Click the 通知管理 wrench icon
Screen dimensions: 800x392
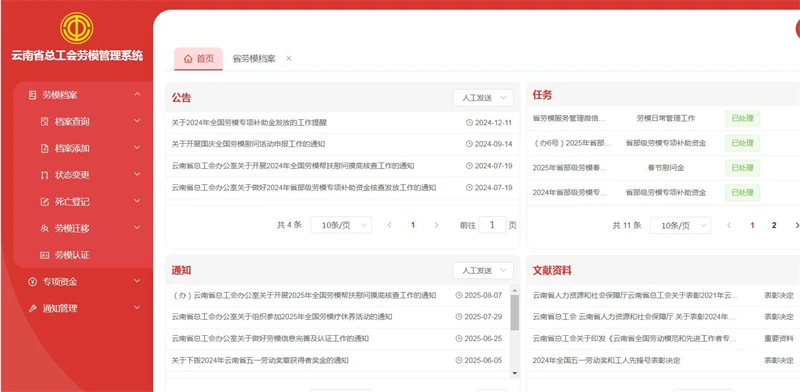33,308
